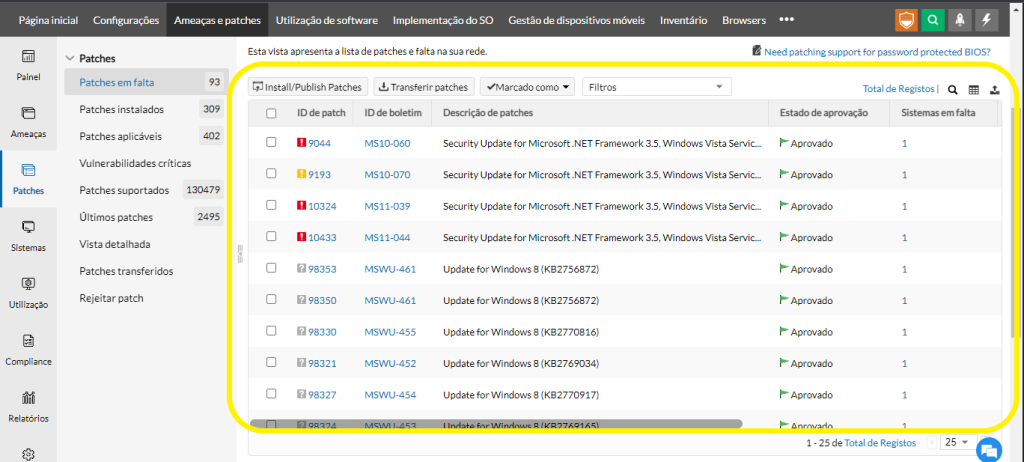Select the checkbox for patch 10324
This screenshot has height=462, width=1024.
(271, 205)
